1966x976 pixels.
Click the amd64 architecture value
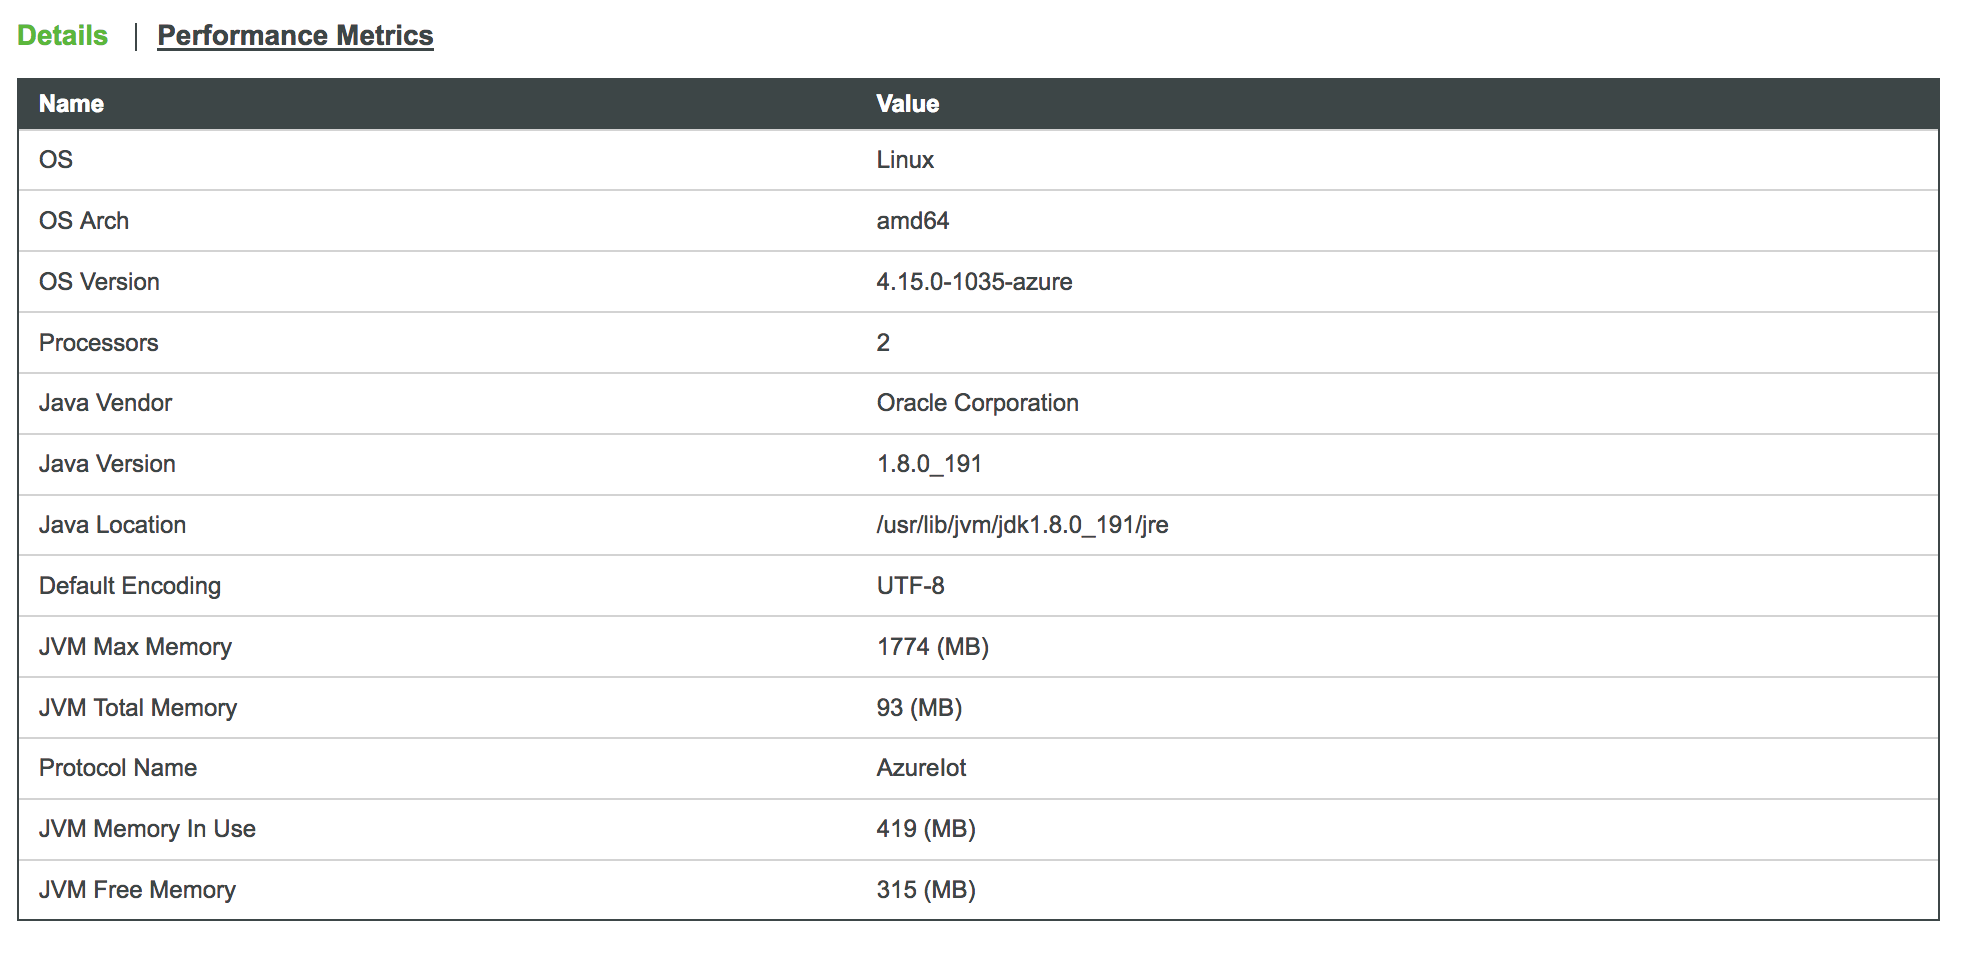913,221
